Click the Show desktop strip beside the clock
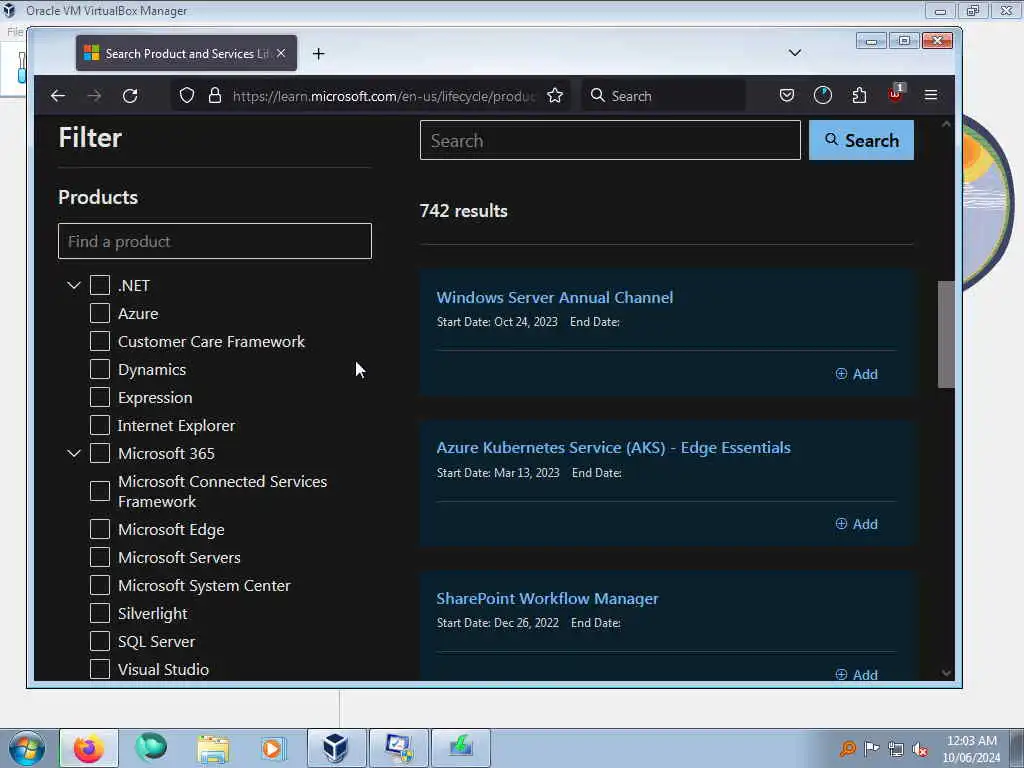 point(1016,748)
